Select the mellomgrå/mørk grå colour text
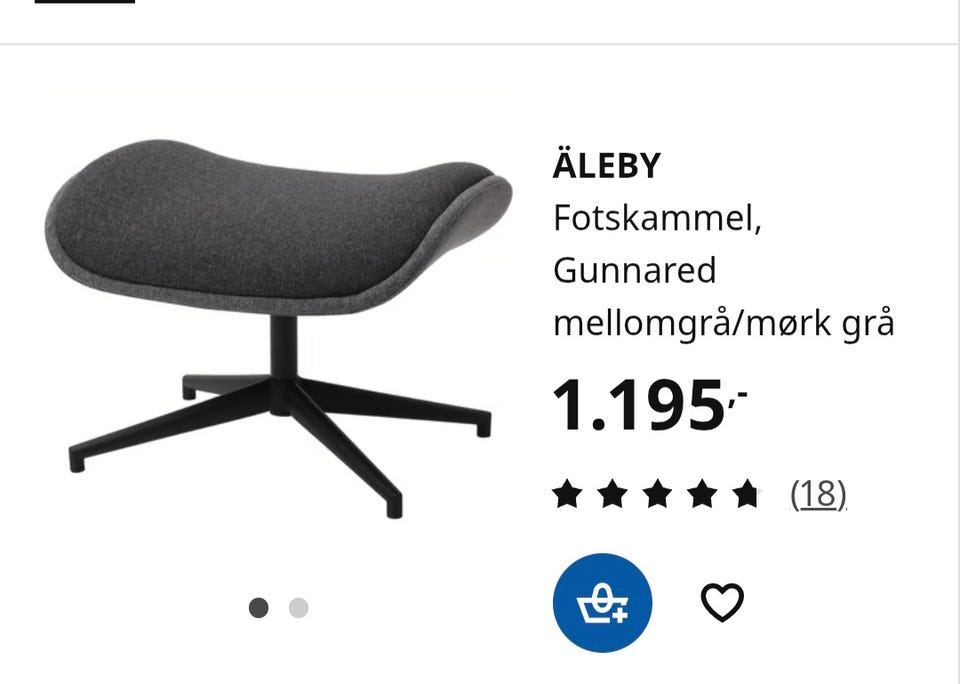The width and height of the screenshot is (960, 684). click(x=724, y=323)
